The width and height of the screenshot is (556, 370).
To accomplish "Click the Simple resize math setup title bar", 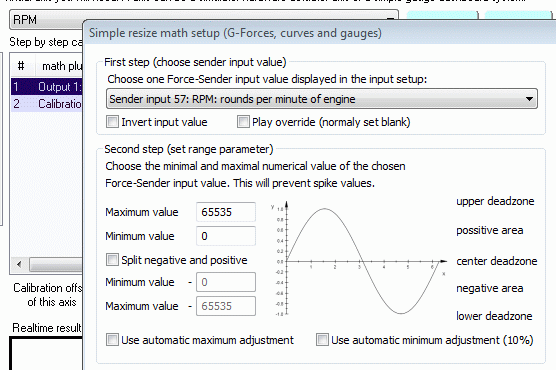I will 319,33.
